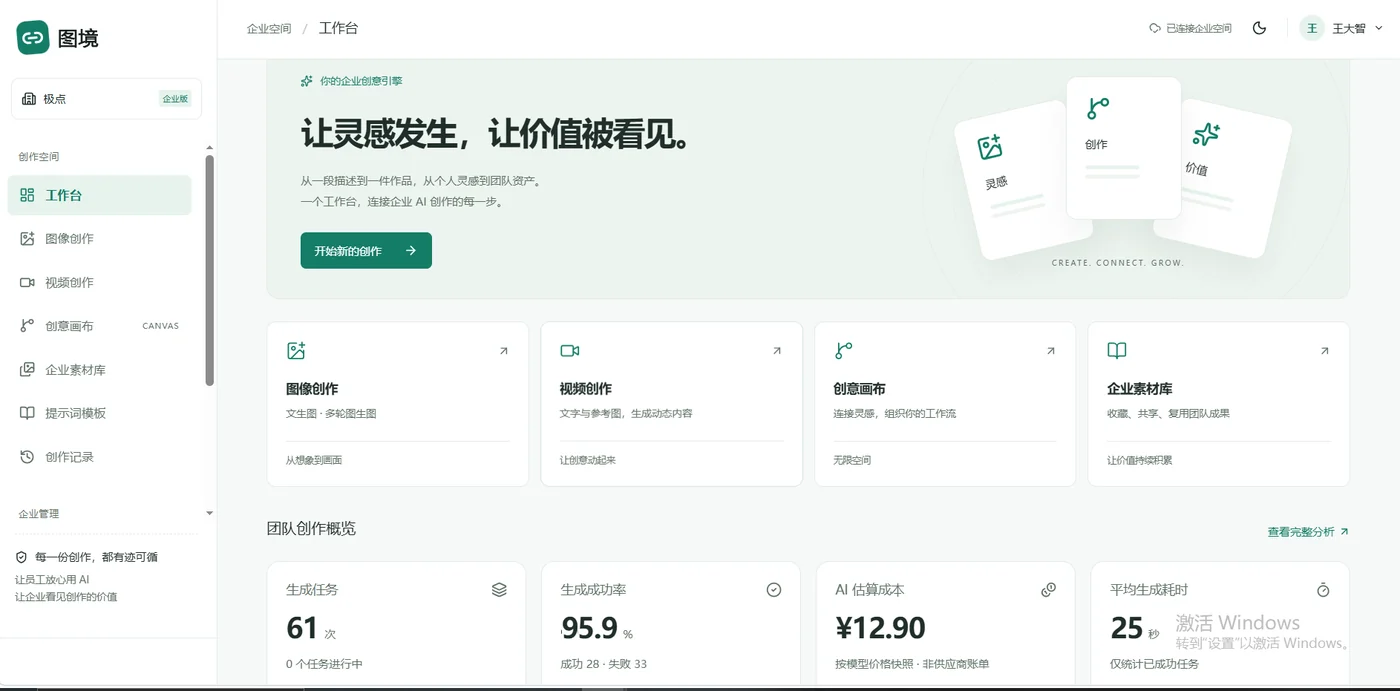Click the 企业空间 breadcrumb link
Viewport: 1400px width, 691px height.
[269, 29]
